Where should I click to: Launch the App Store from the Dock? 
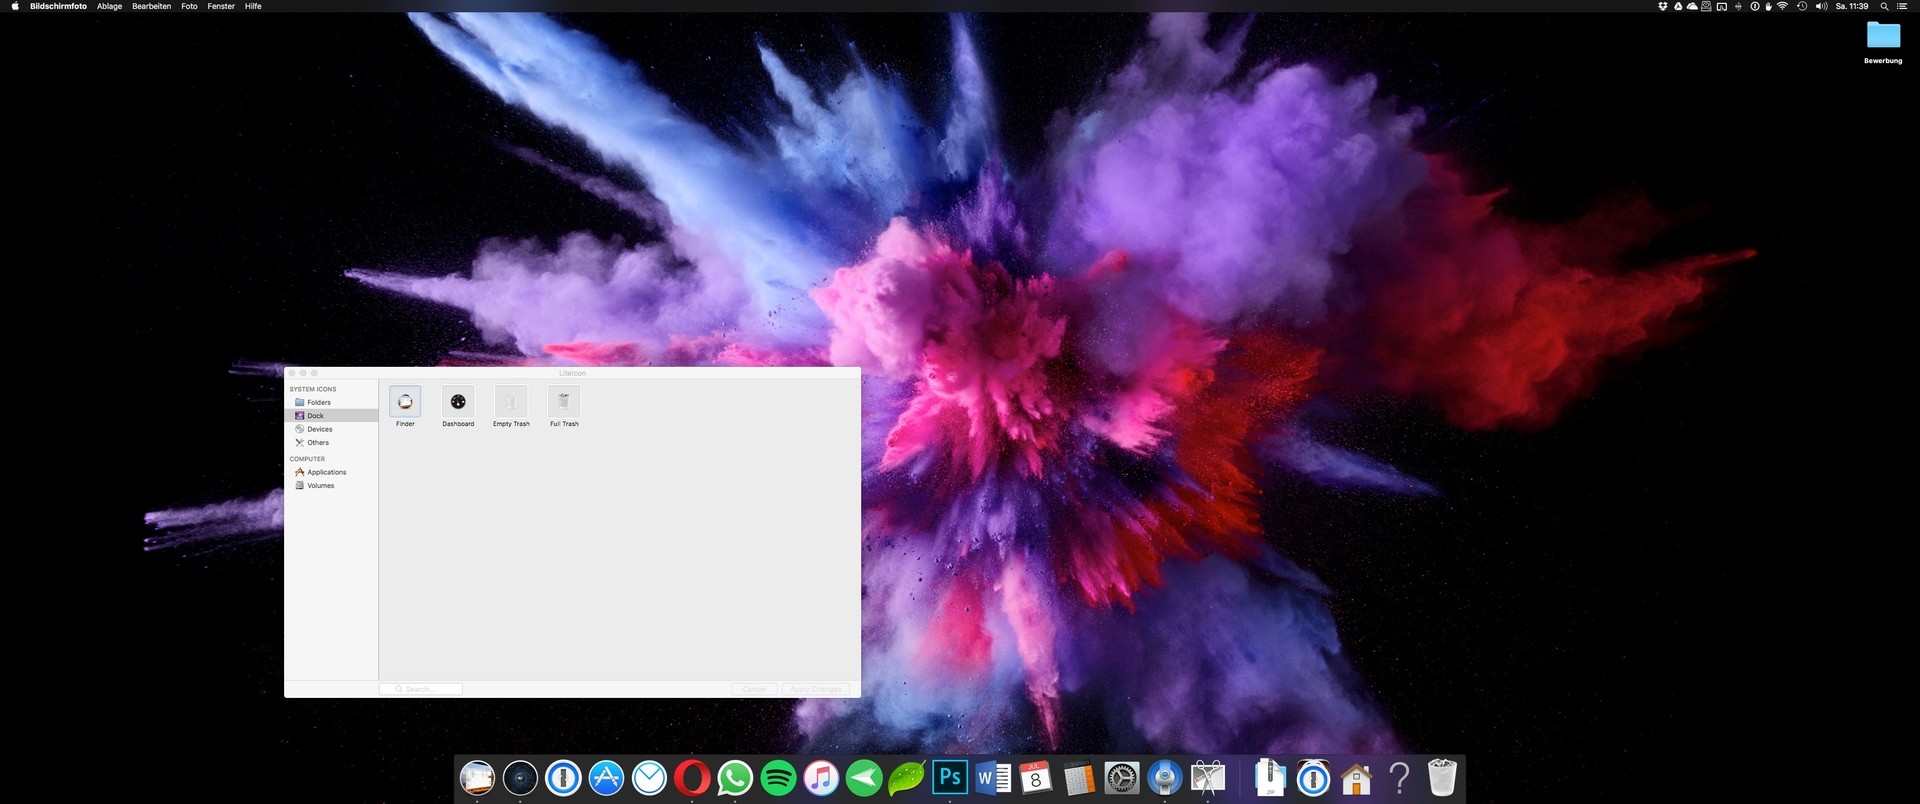[x=606, y=778]
